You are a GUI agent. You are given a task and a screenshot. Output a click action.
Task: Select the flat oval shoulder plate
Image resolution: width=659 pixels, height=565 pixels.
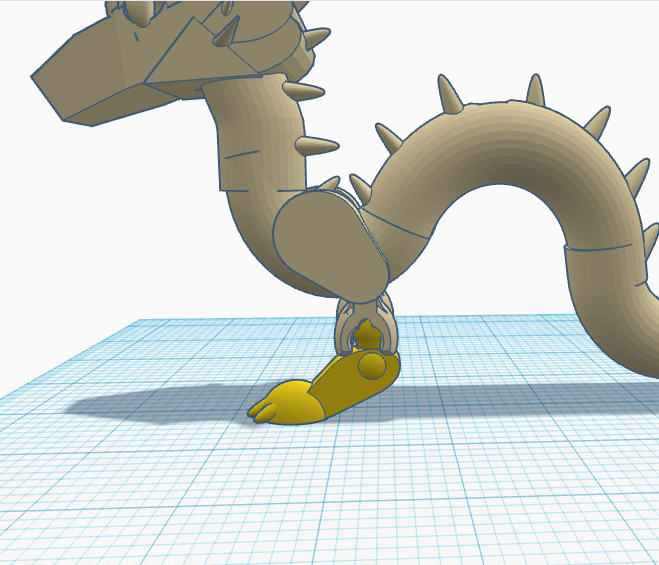tap(330, 246)
